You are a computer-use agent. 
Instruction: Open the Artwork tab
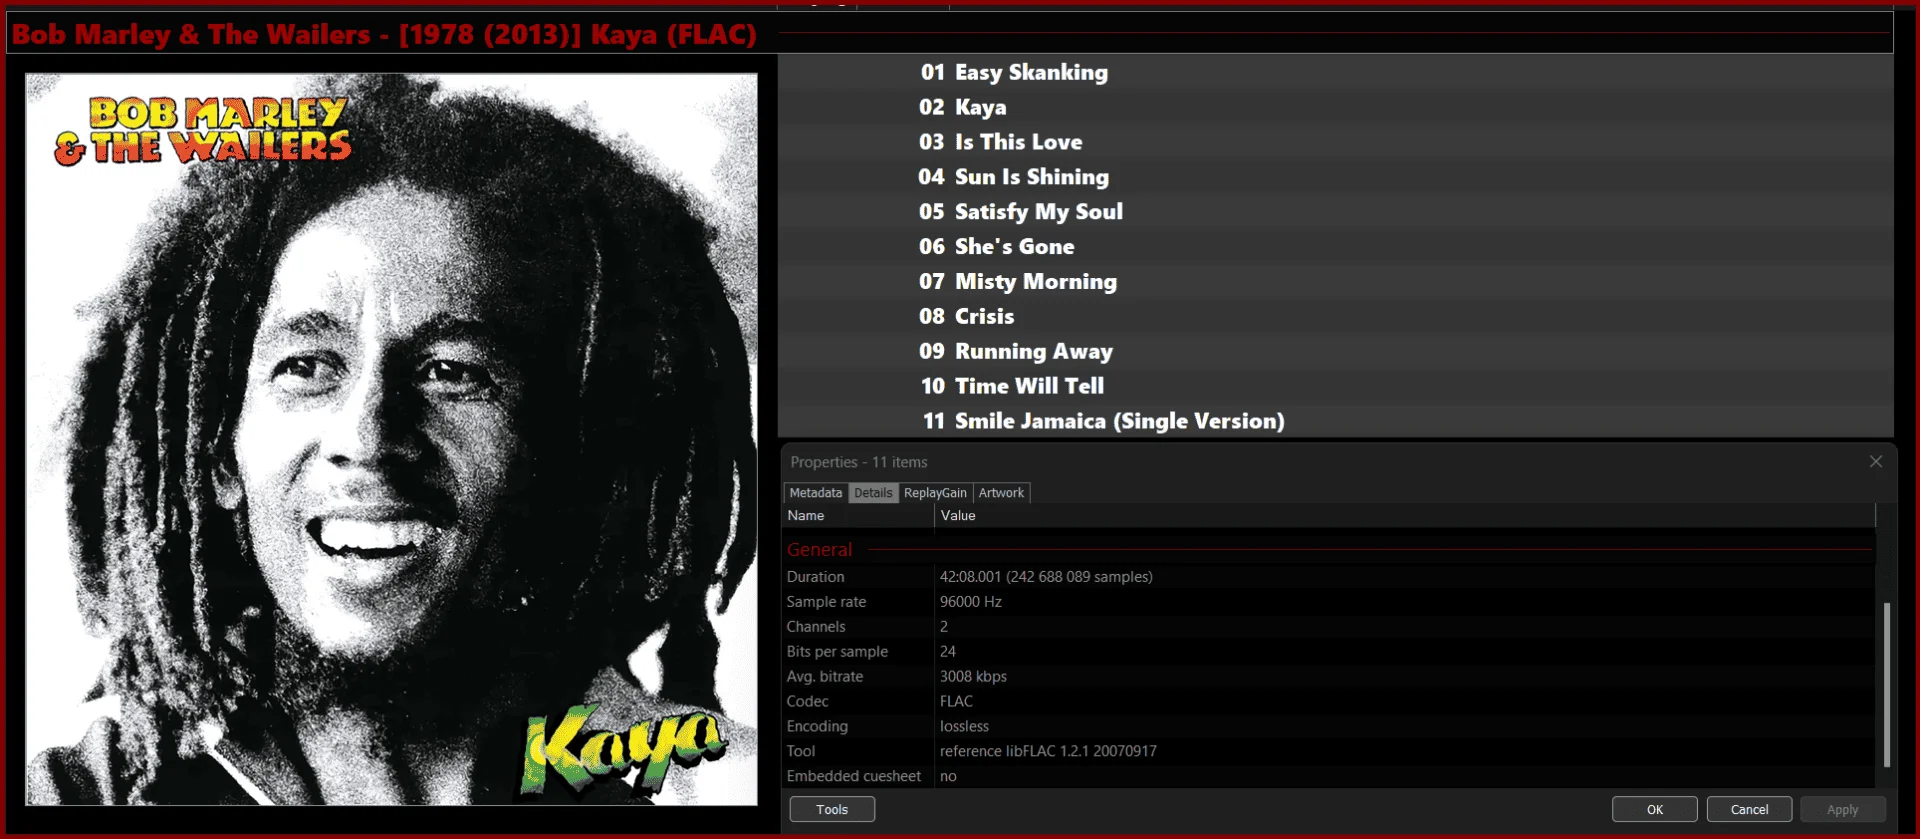coord(1001,493)
